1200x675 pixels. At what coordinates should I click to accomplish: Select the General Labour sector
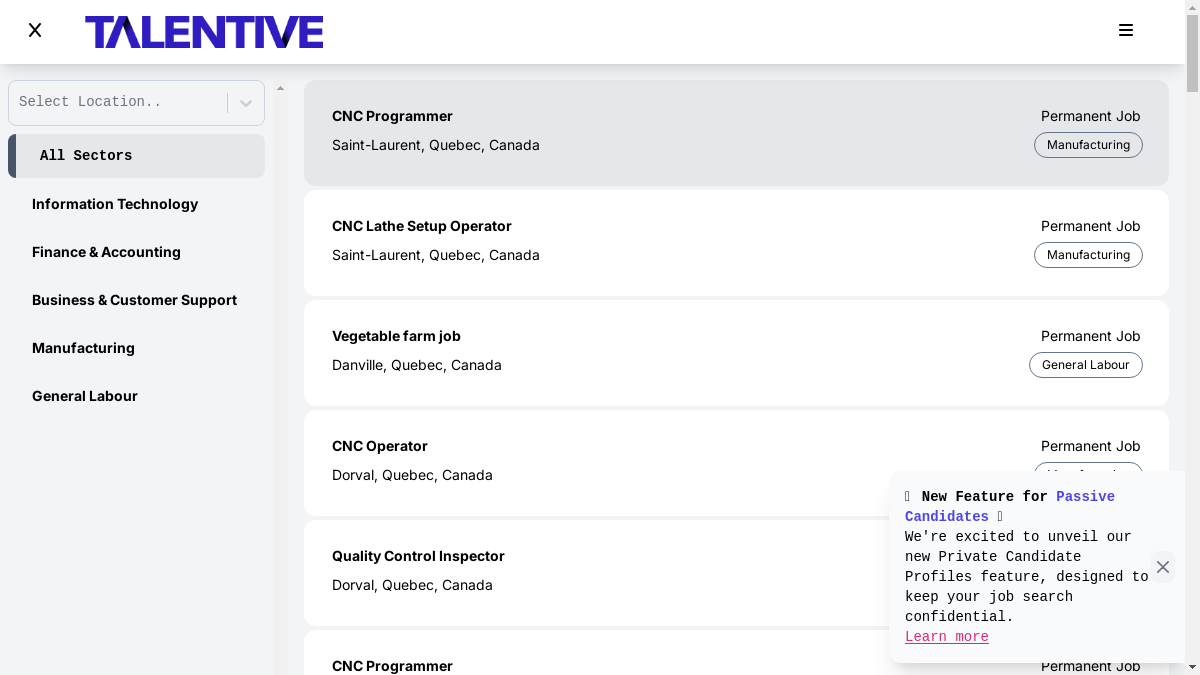[85, 396]
